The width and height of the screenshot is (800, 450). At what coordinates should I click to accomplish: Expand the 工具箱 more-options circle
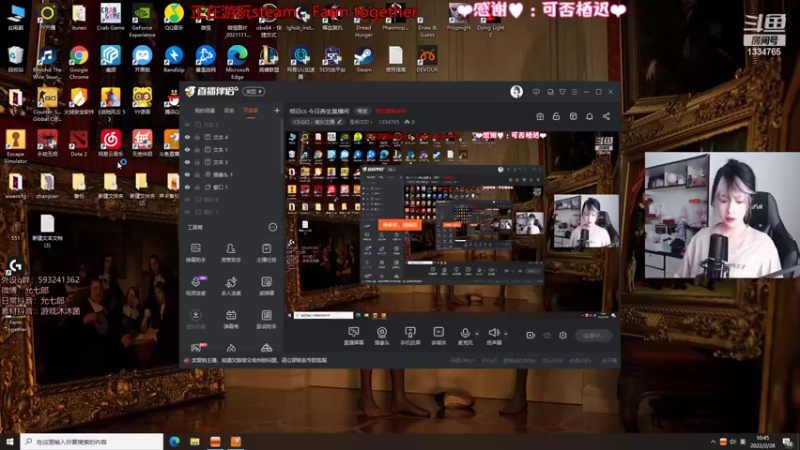point(272,227)
